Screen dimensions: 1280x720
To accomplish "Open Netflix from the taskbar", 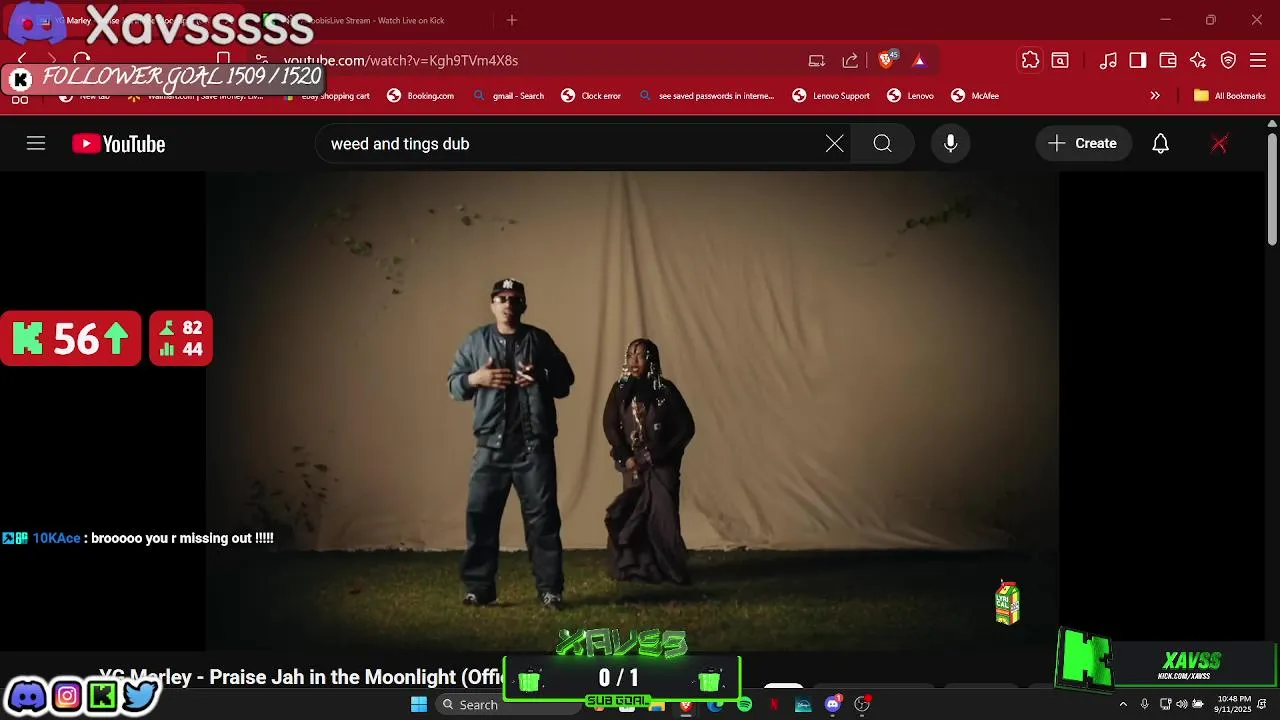I will tap(773, 705).
